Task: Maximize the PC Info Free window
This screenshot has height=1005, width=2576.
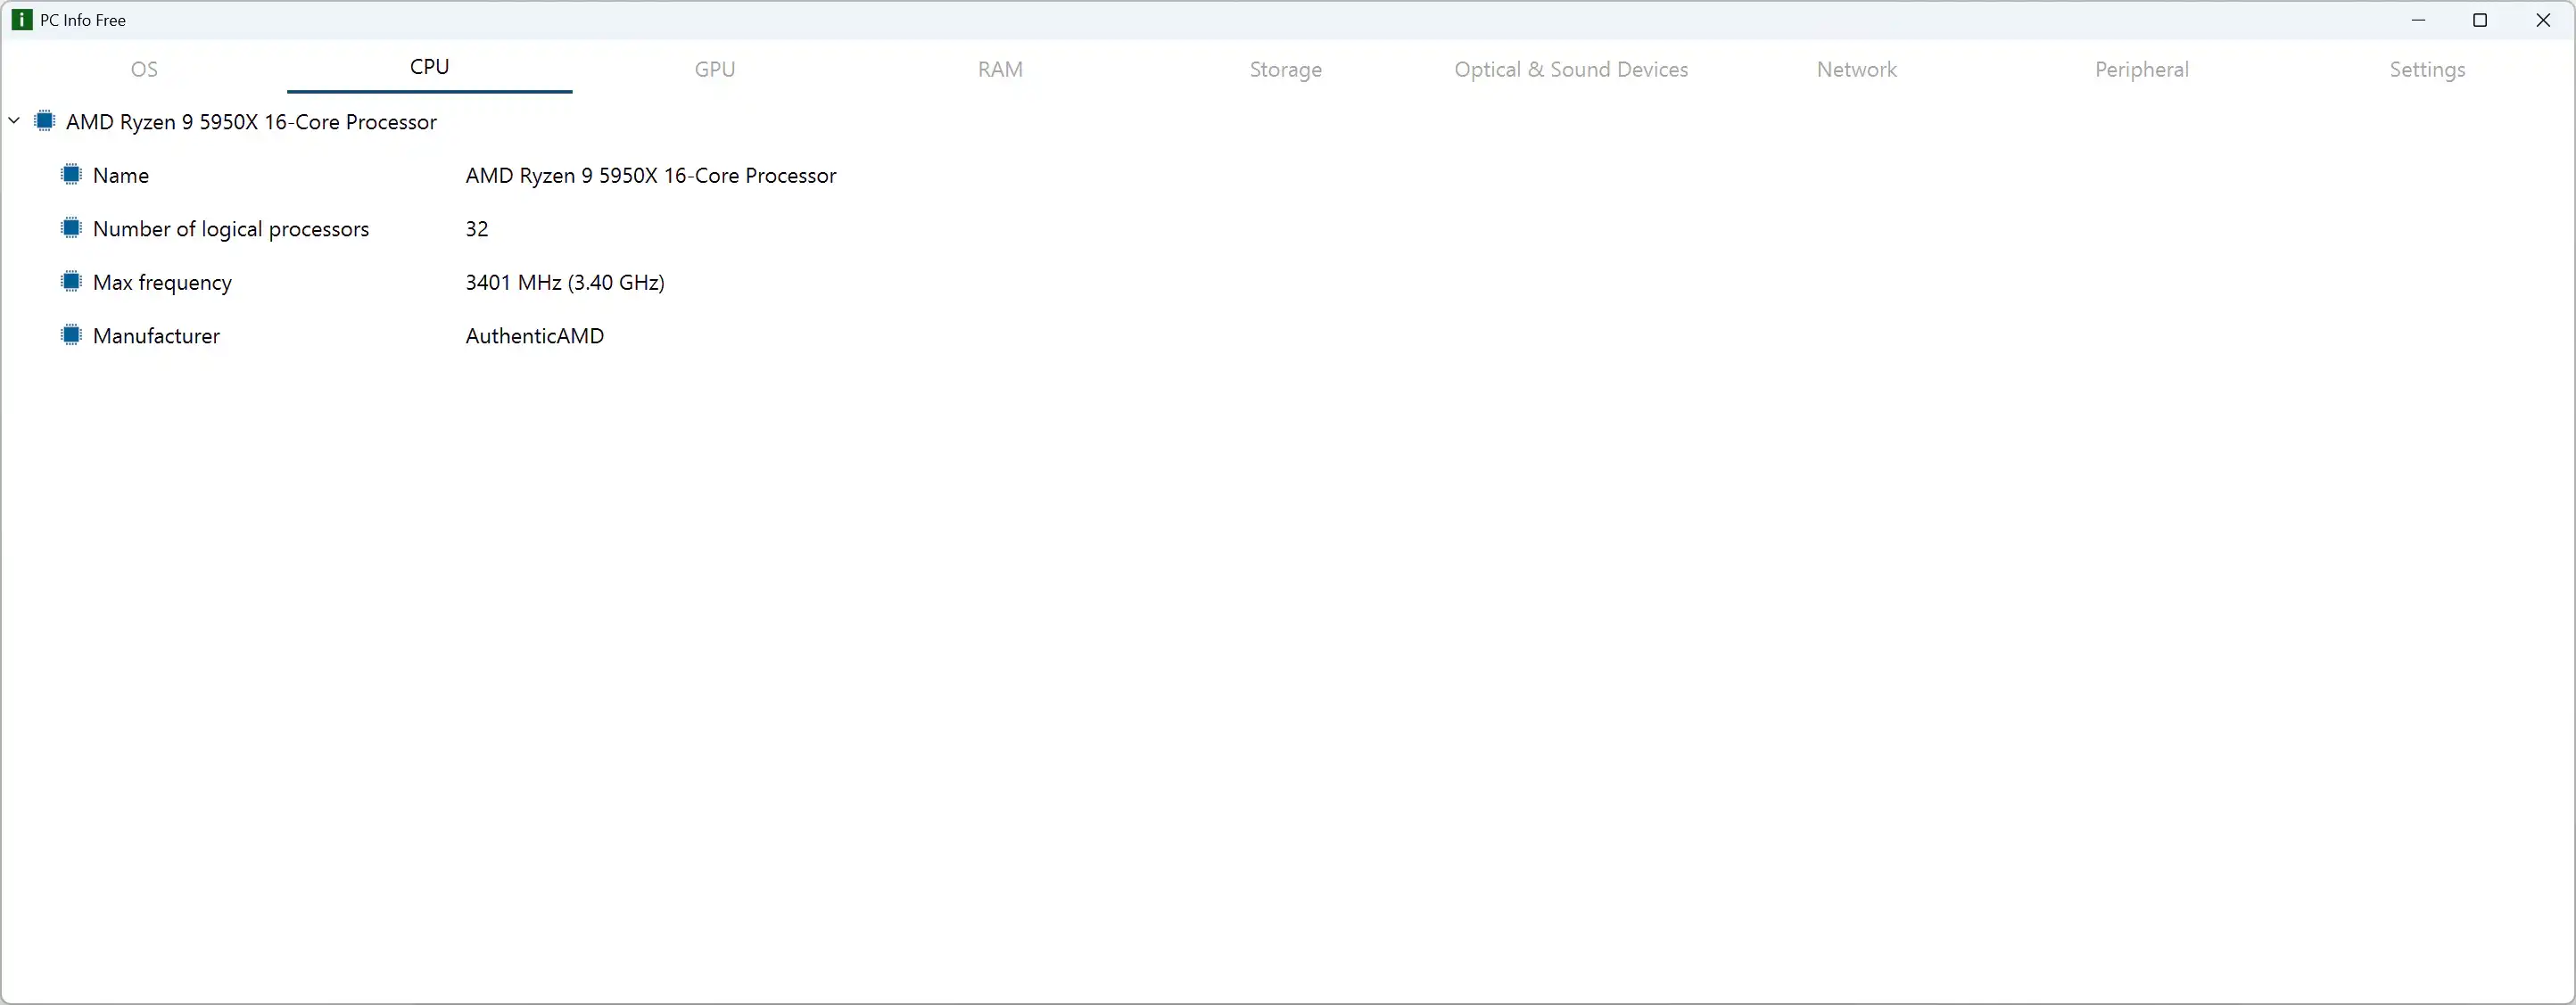Action: (2480, 20)
